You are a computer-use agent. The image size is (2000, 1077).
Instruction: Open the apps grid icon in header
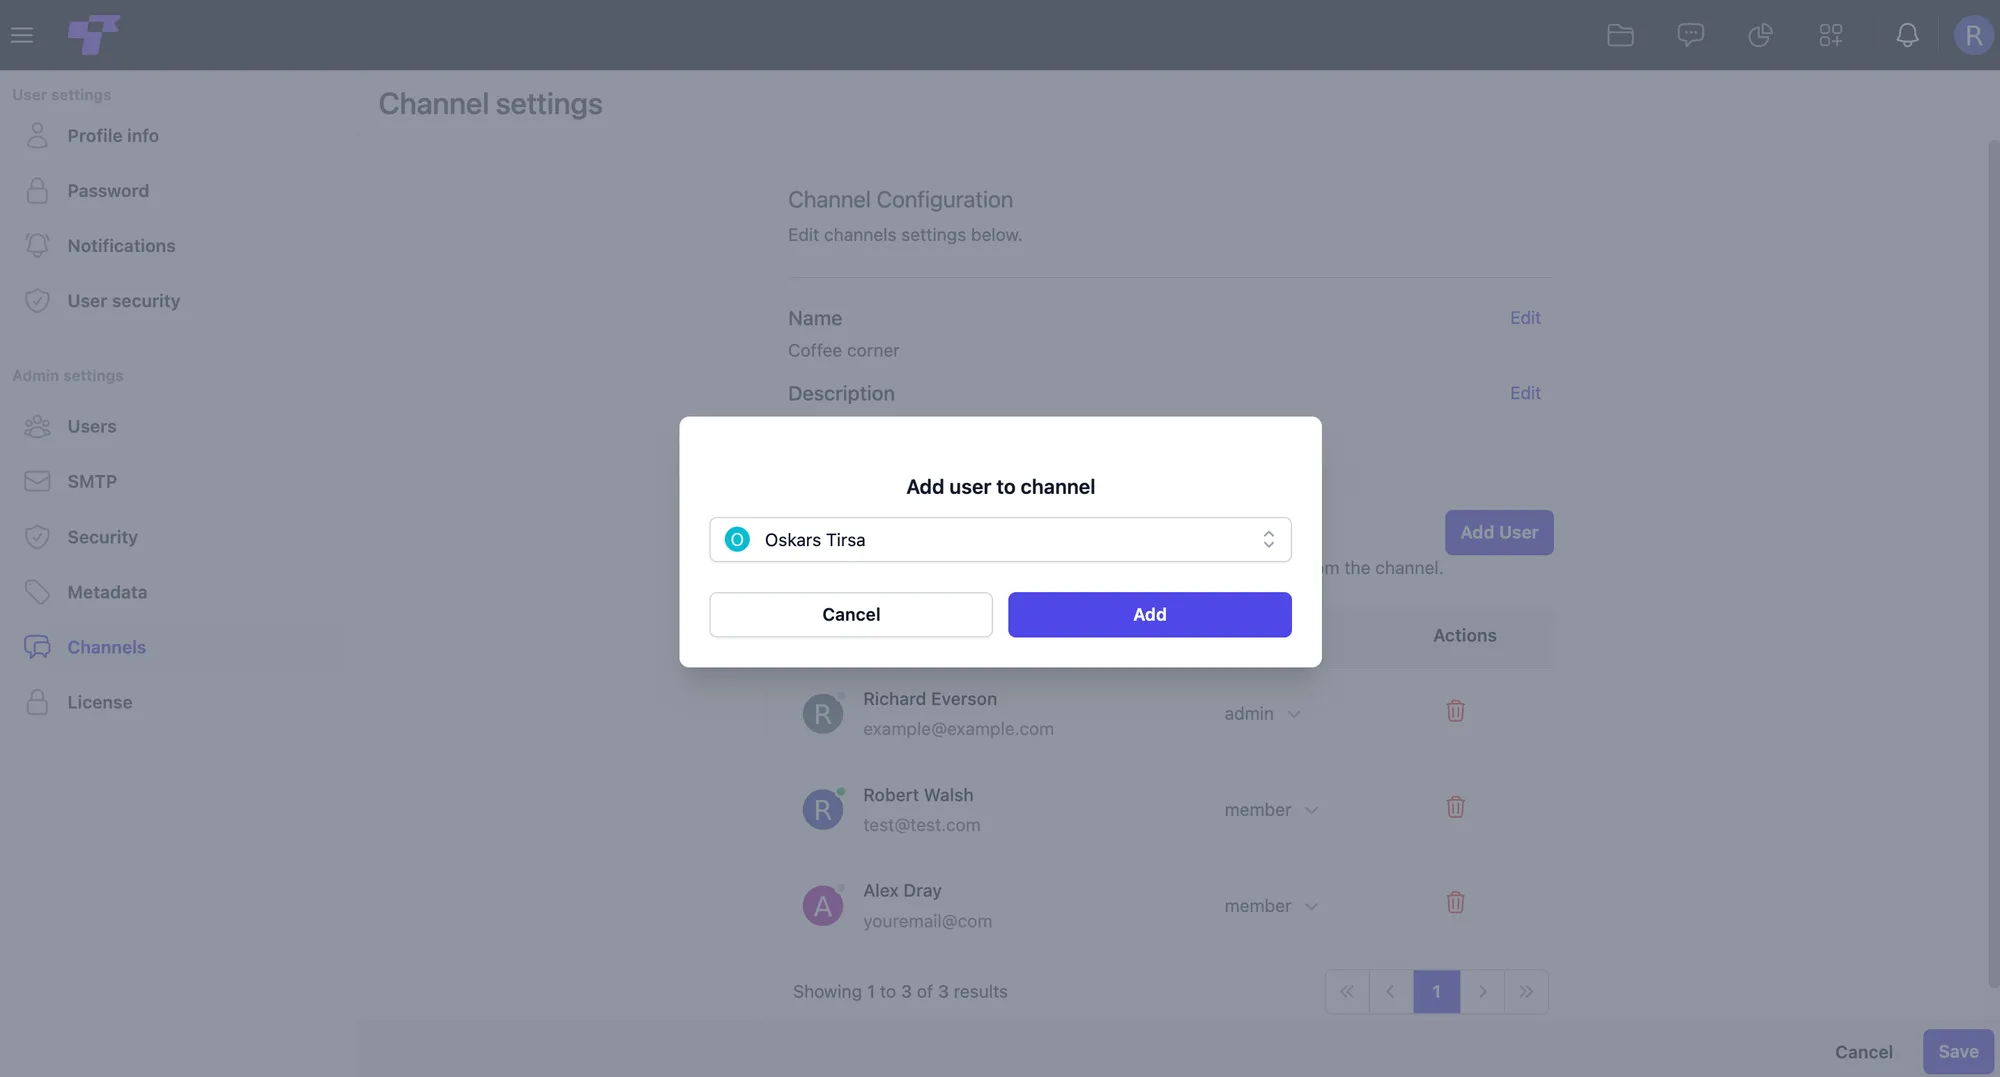(x=1831, y=35)
